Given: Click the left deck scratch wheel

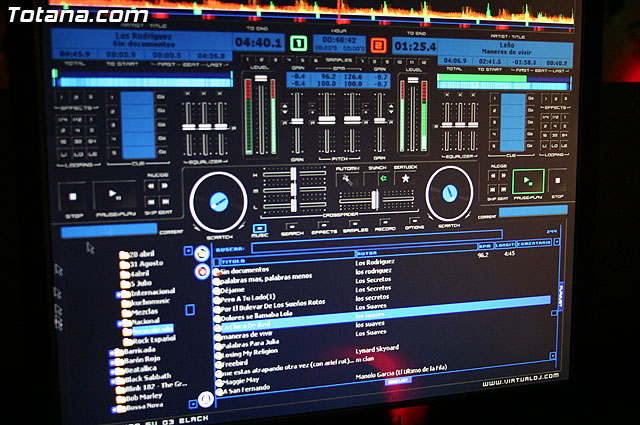Looking at the screenshot, I should point(219,199).
